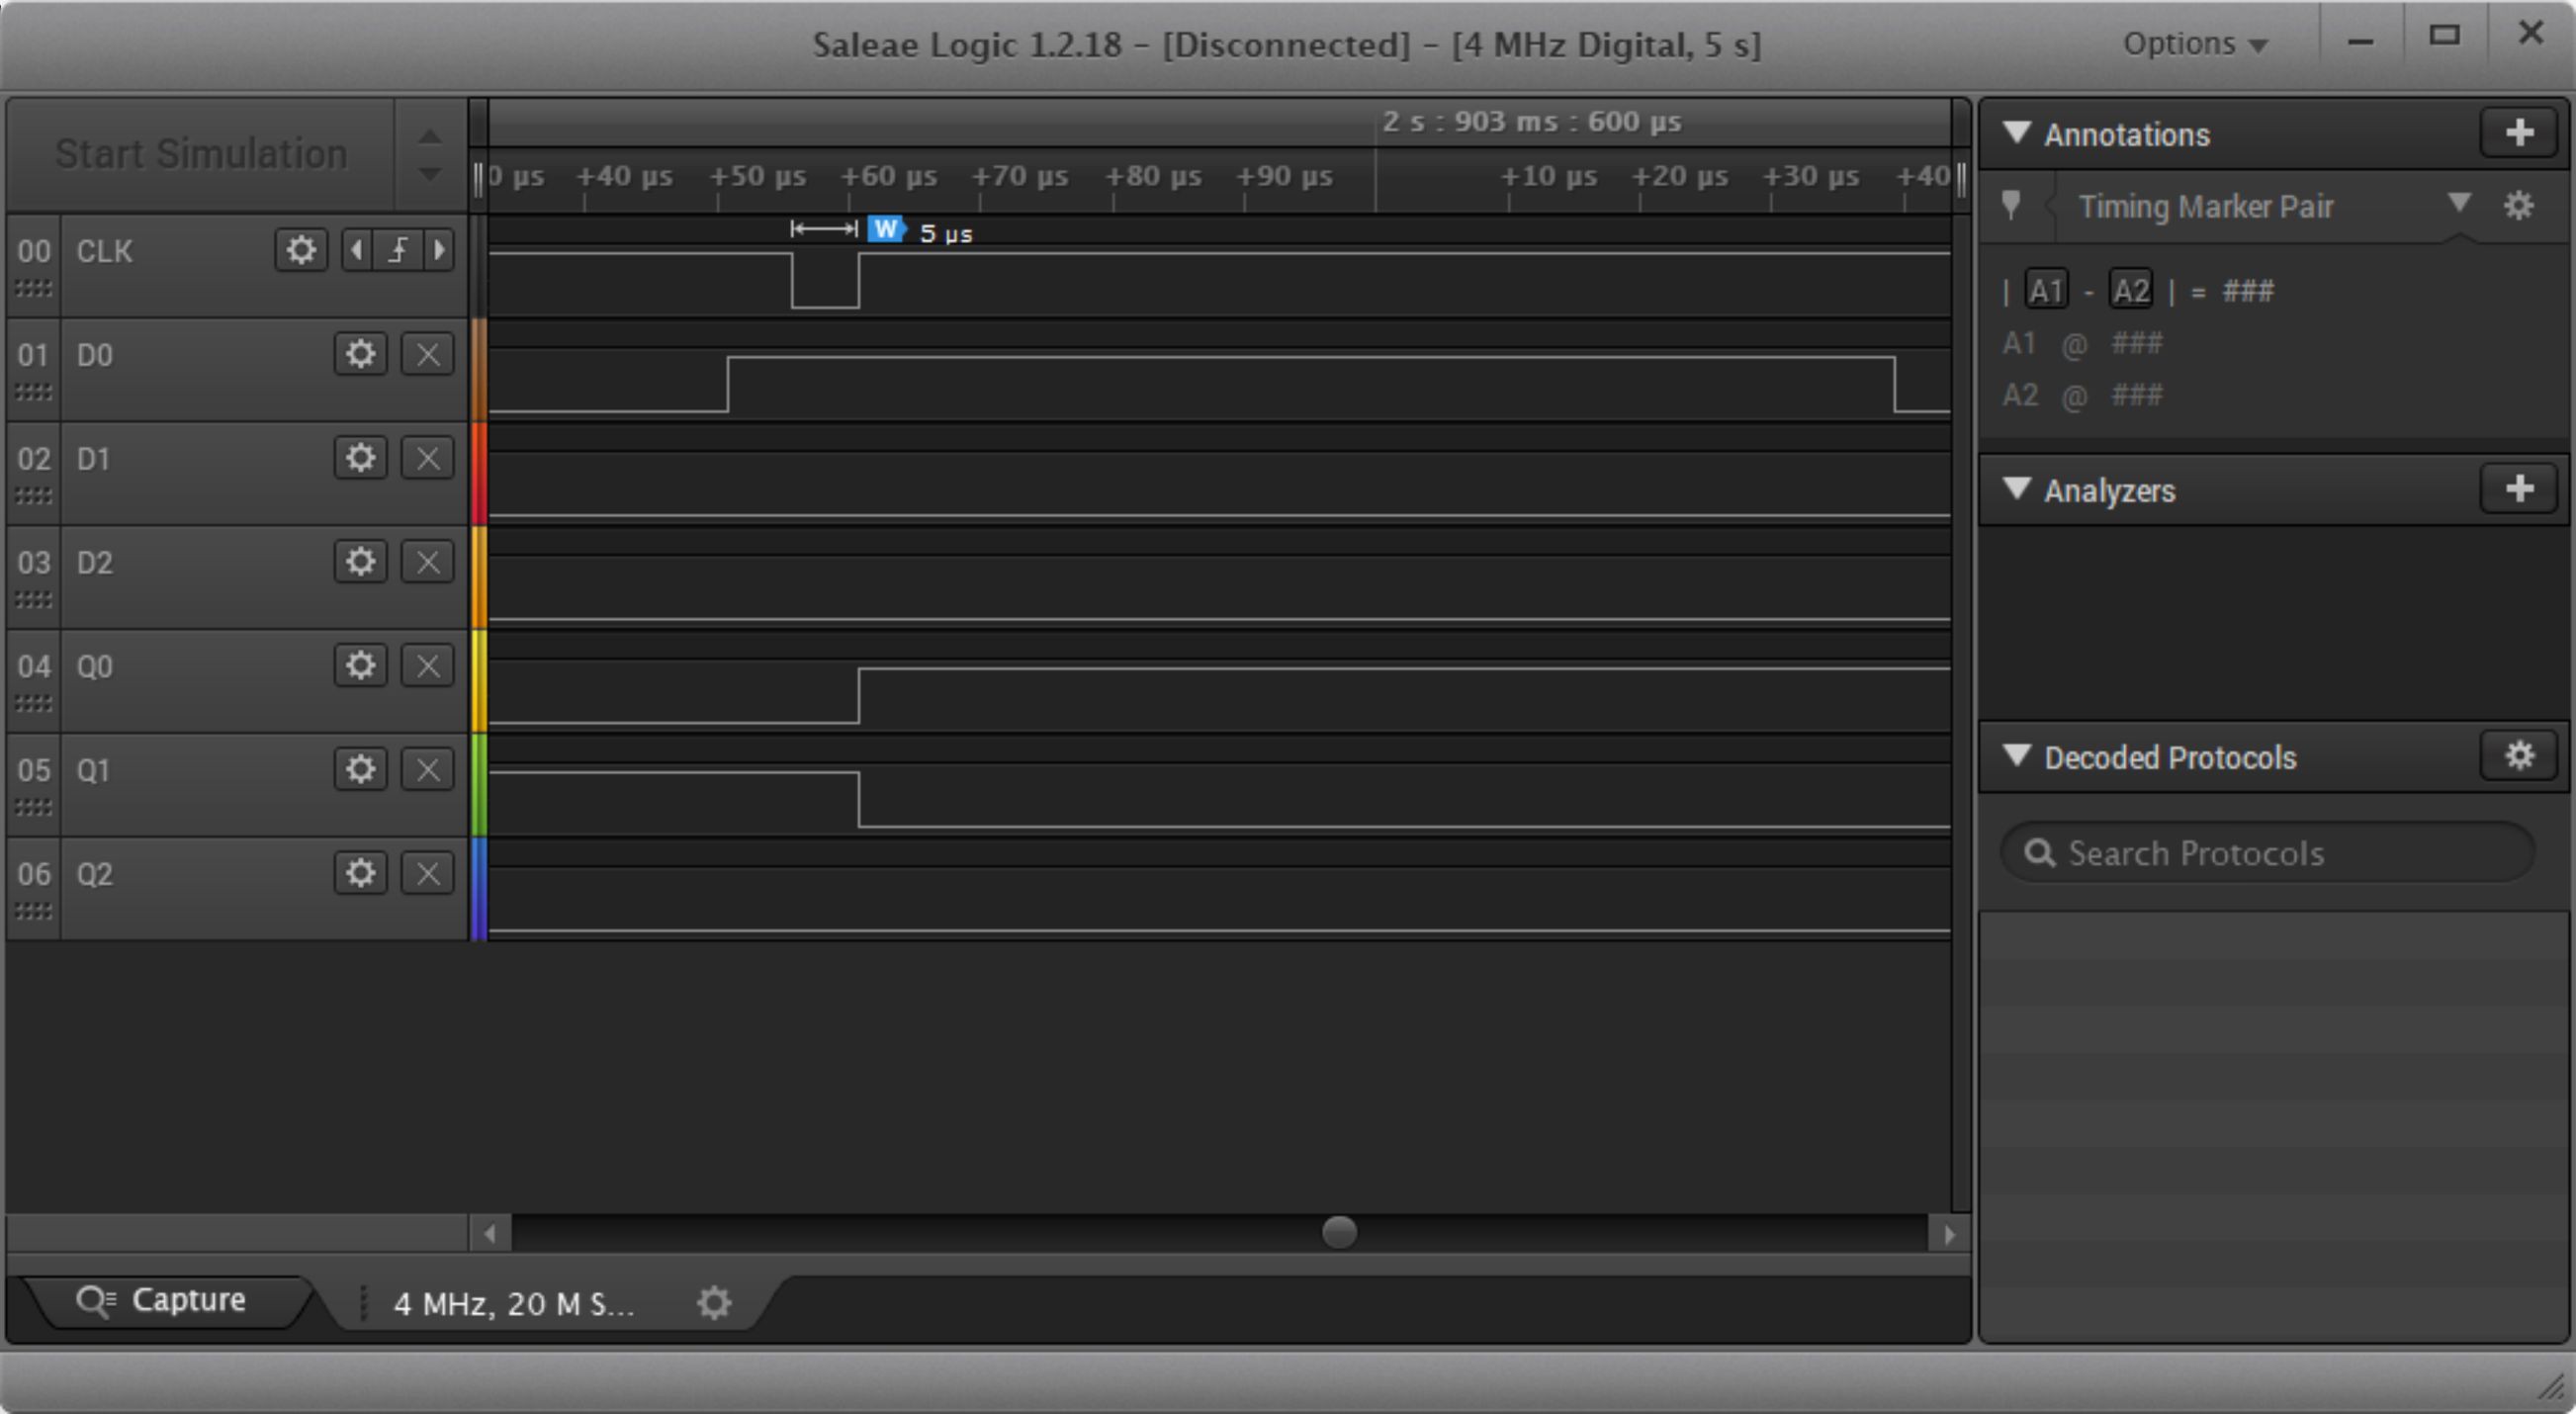Jump to previous CLK edge arrow

(357, 250)
